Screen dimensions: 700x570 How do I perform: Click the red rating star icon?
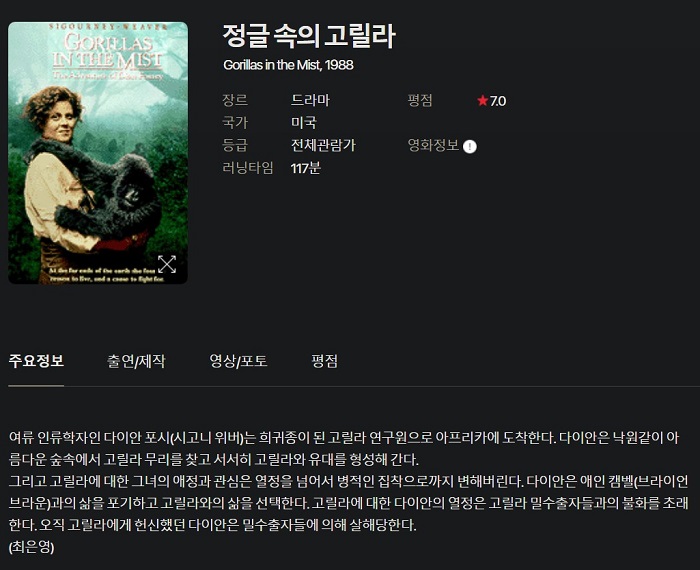pos(482,100)
